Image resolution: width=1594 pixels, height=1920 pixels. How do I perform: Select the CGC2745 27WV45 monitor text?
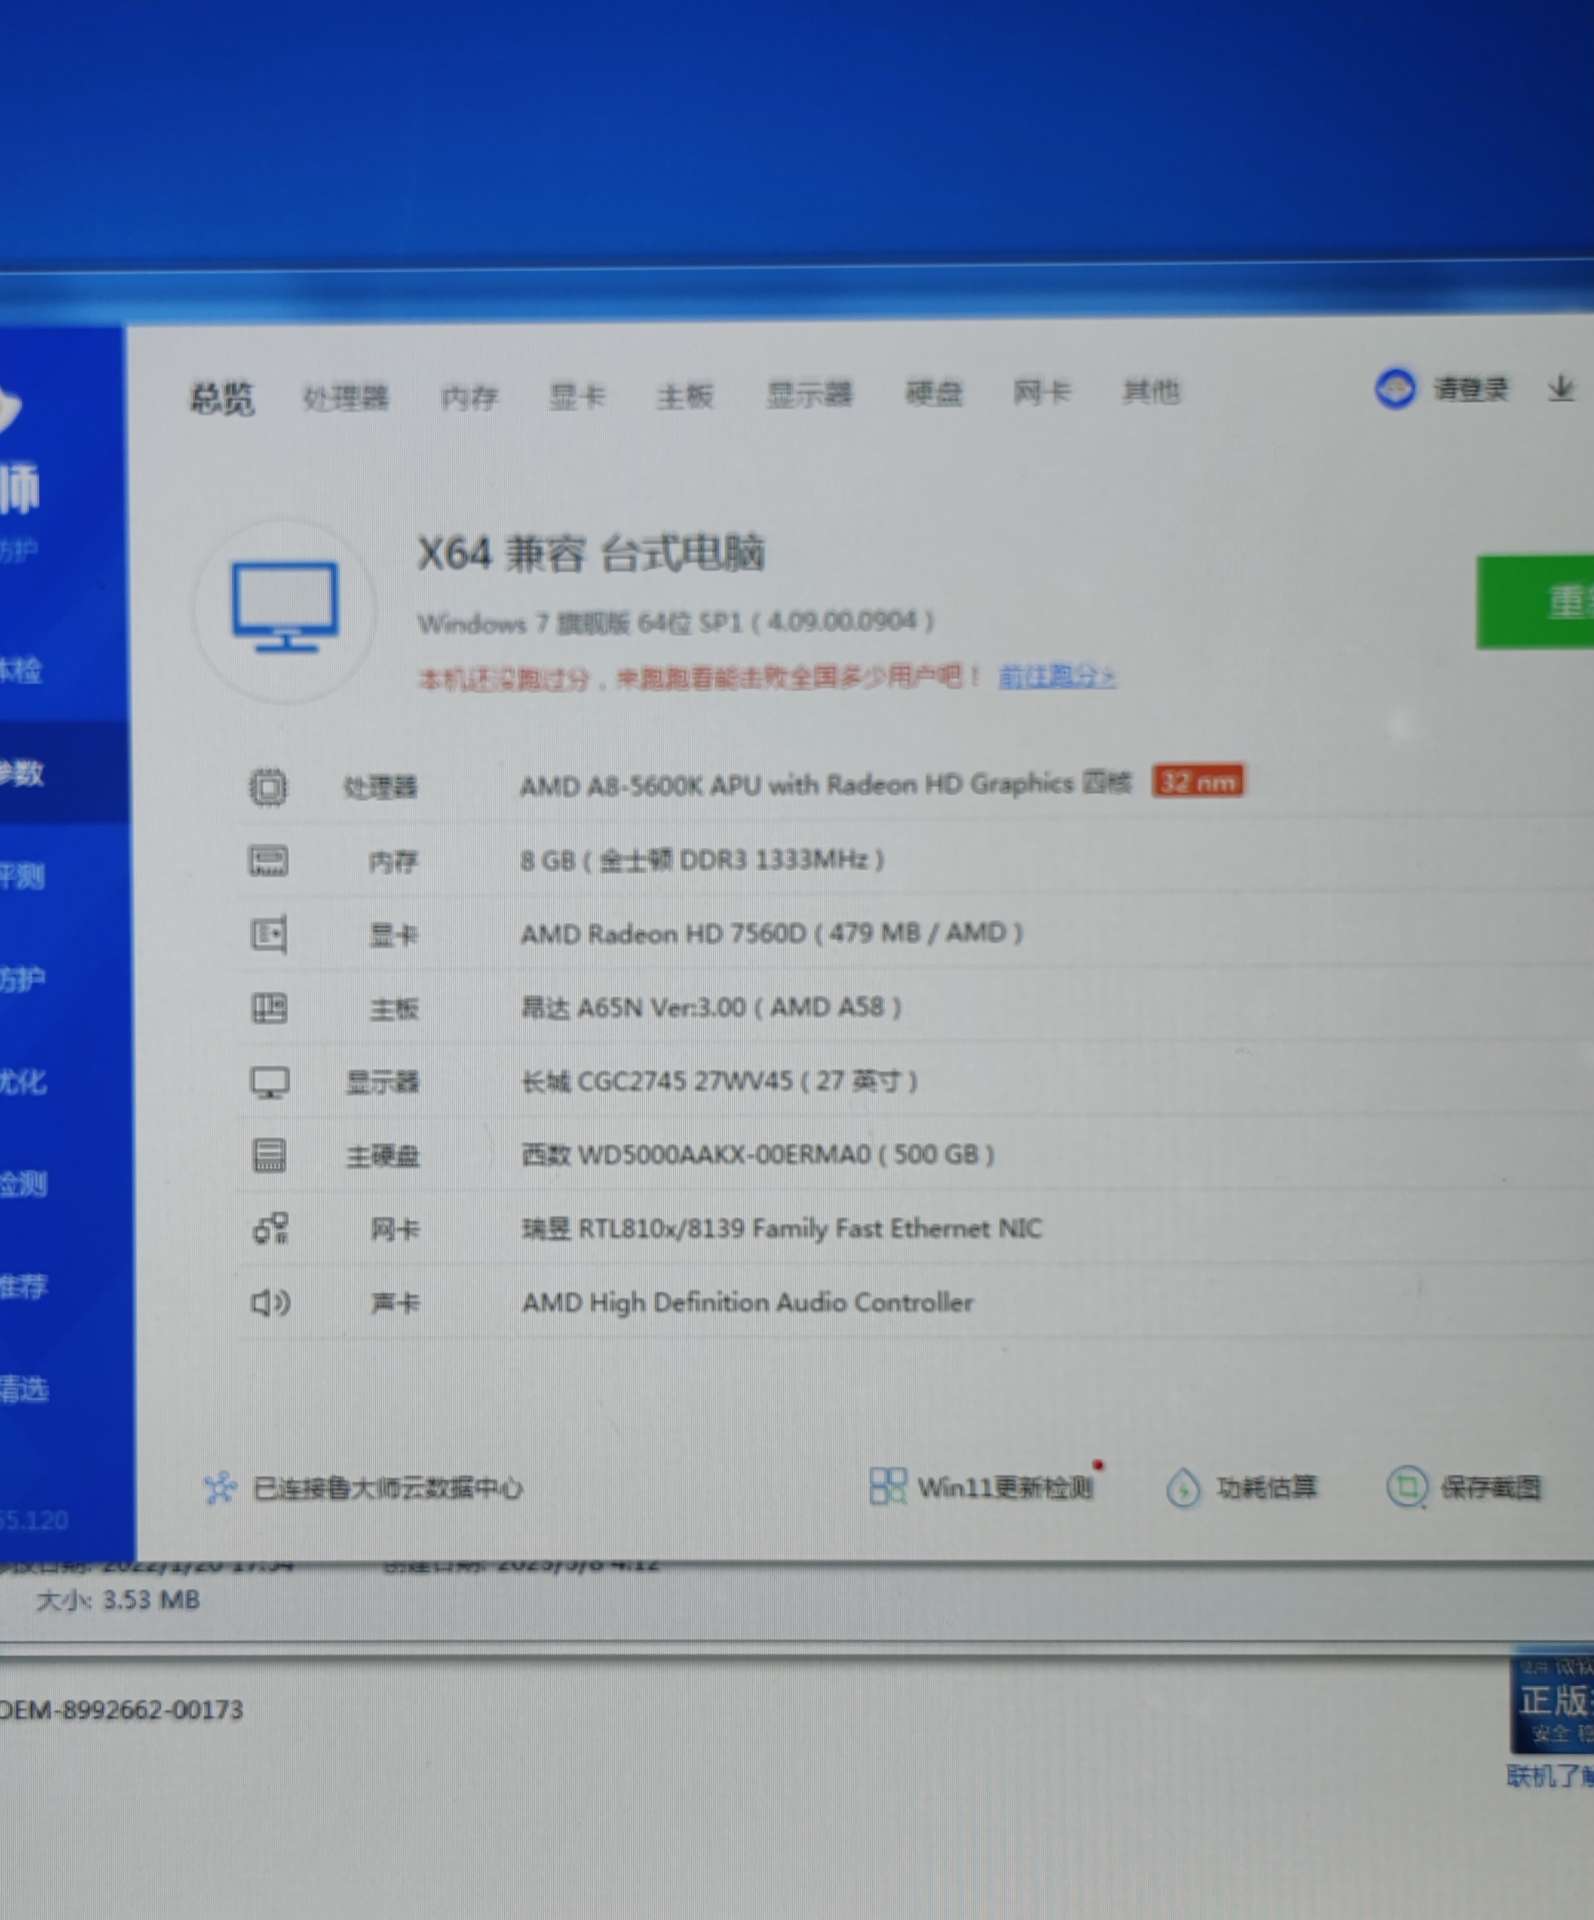pos(719,1081)
